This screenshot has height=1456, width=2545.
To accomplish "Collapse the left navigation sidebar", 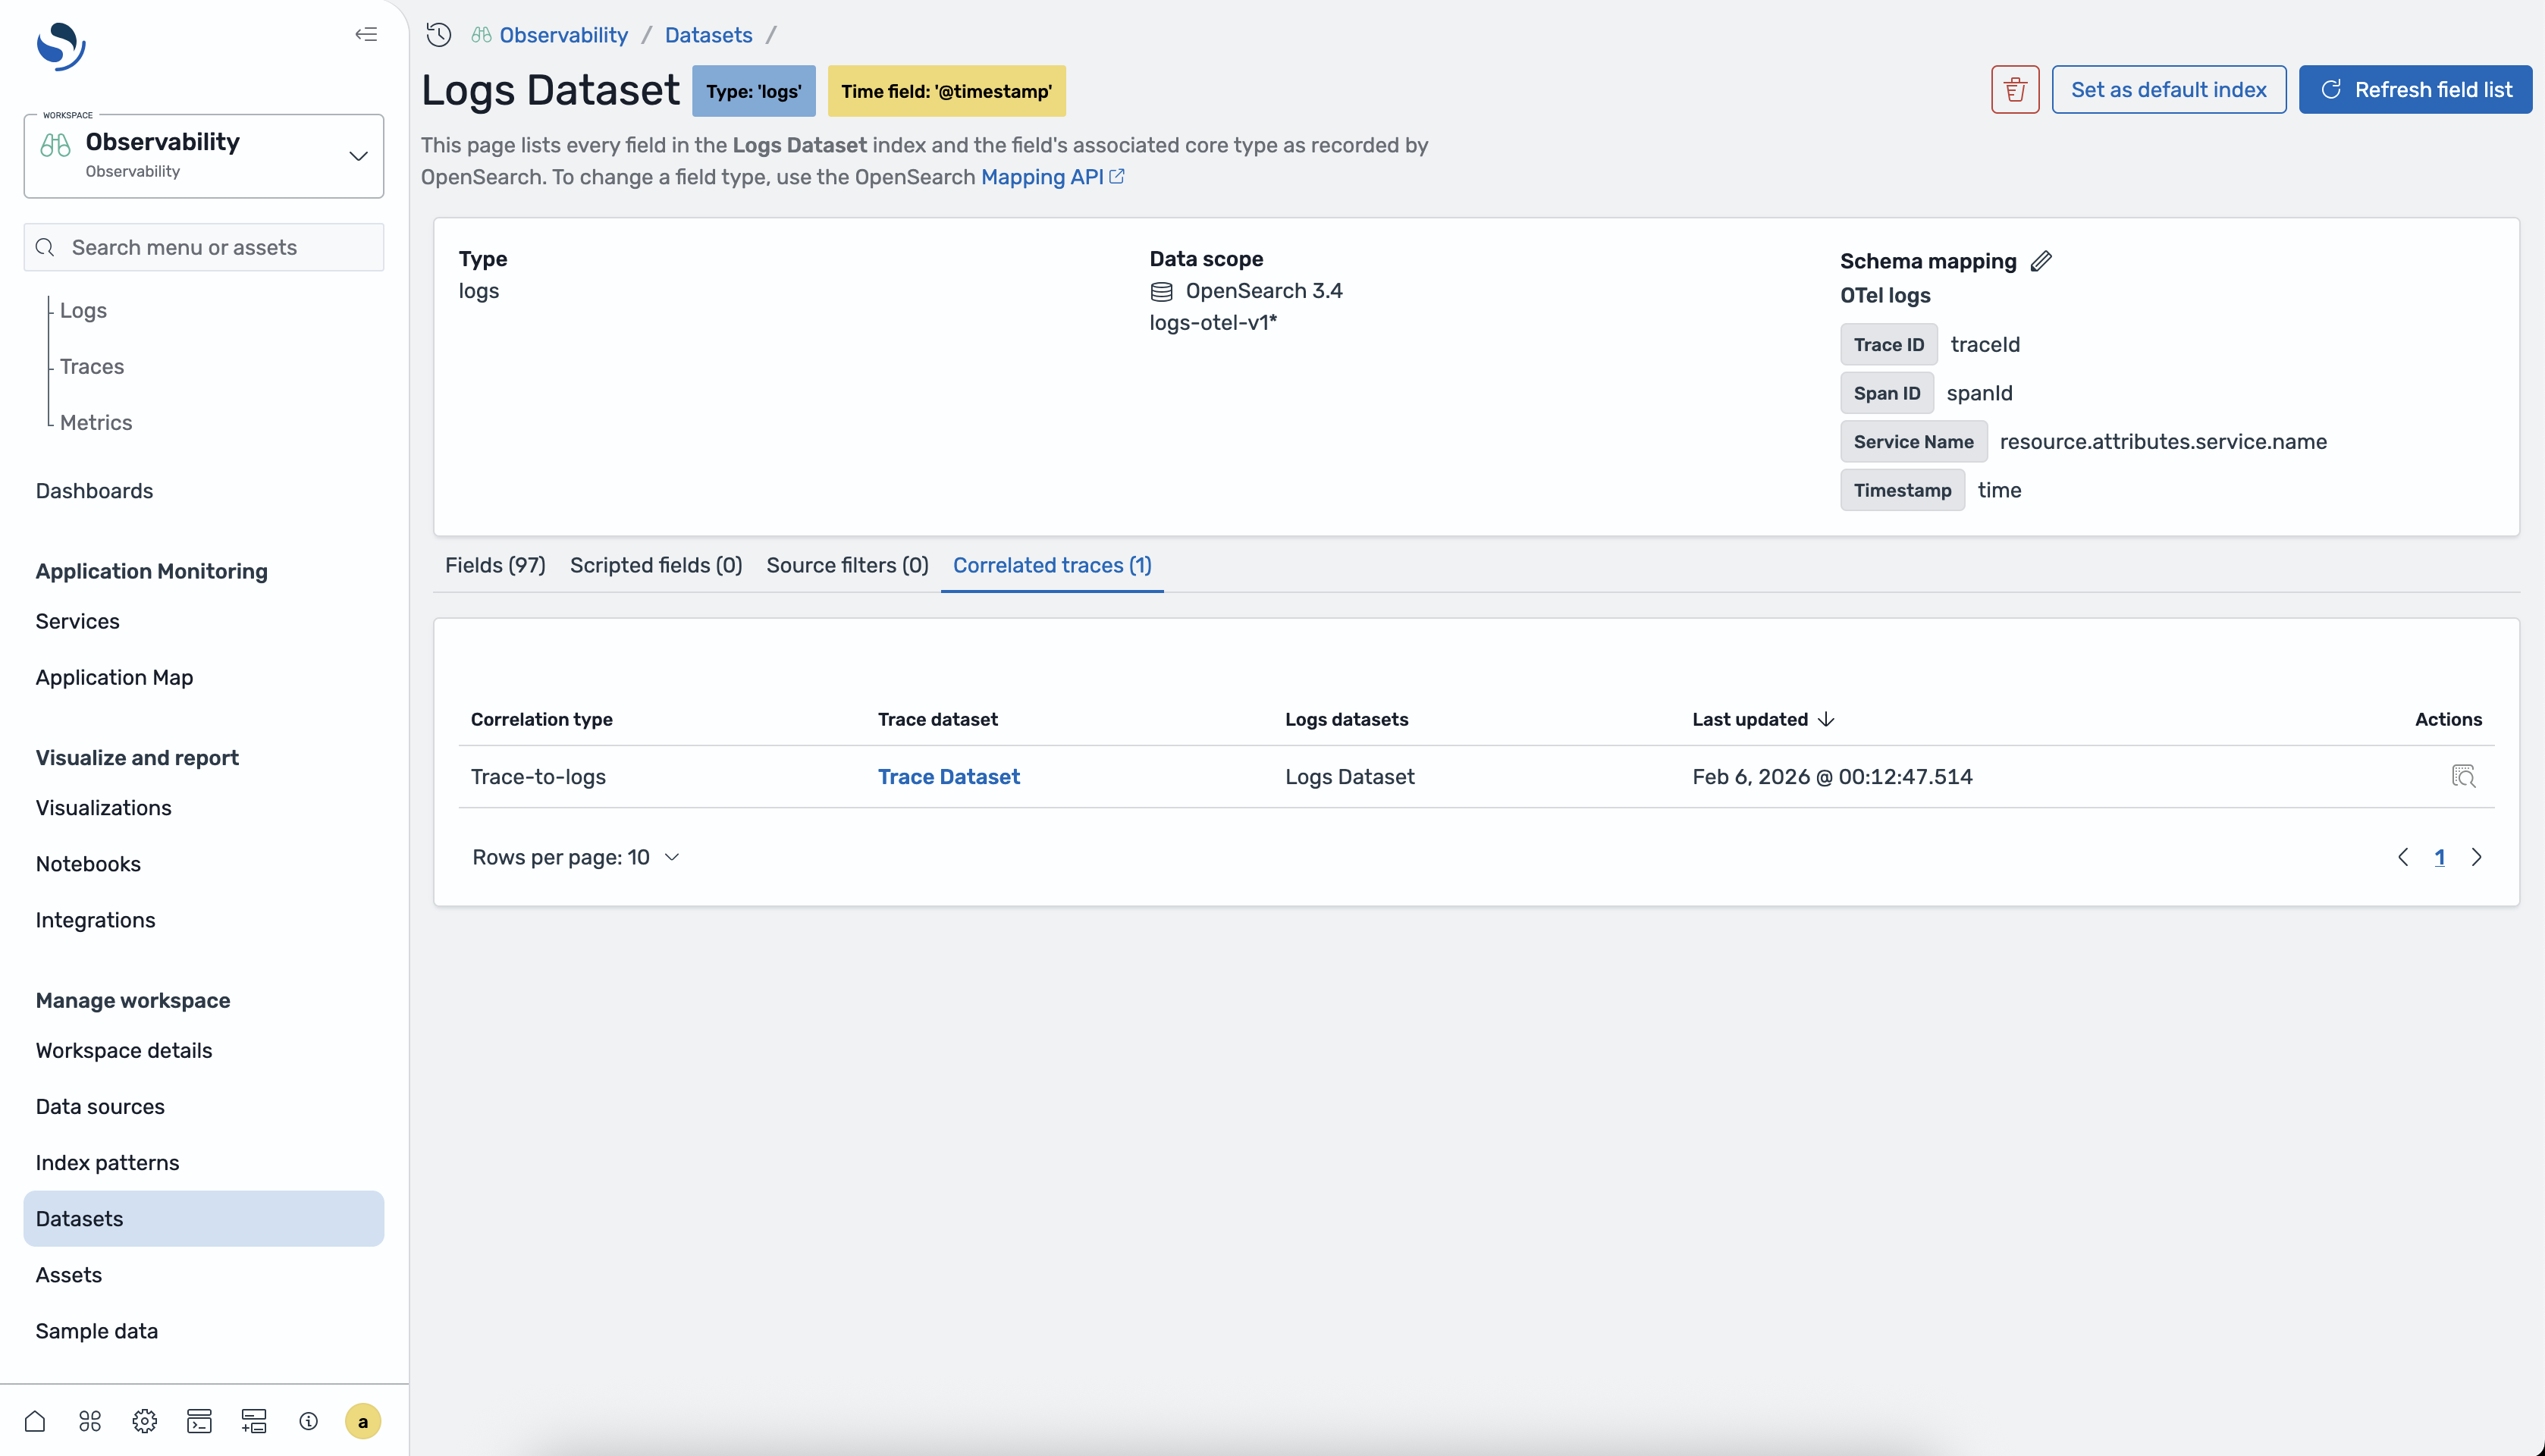I will point(366,34).
